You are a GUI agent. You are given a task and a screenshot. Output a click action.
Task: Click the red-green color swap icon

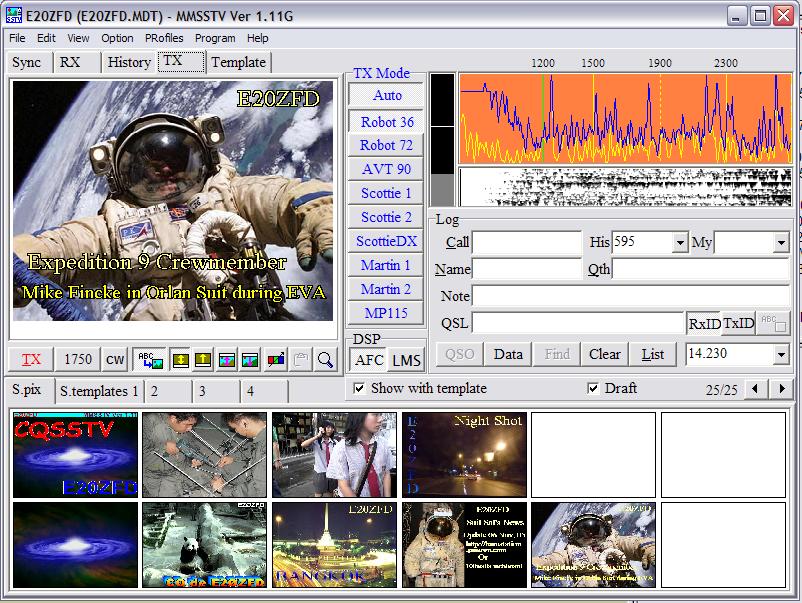click(275, 360)
